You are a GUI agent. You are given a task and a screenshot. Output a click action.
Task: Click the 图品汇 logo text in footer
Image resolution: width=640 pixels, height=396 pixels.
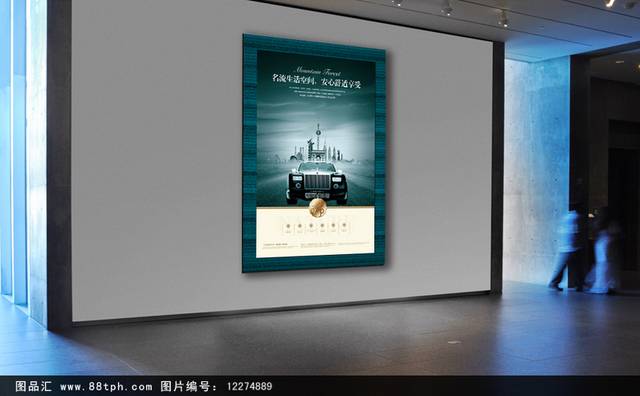(34, 386)
